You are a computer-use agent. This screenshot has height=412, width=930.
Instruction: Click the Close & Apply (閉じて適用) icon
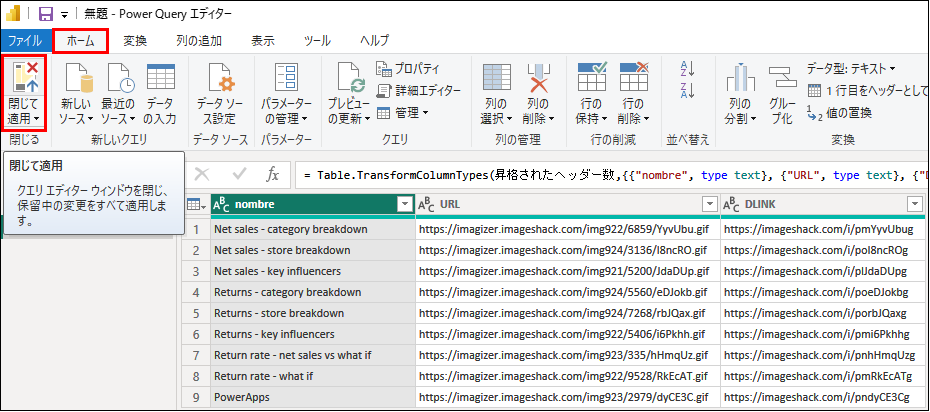click(24, 78)
